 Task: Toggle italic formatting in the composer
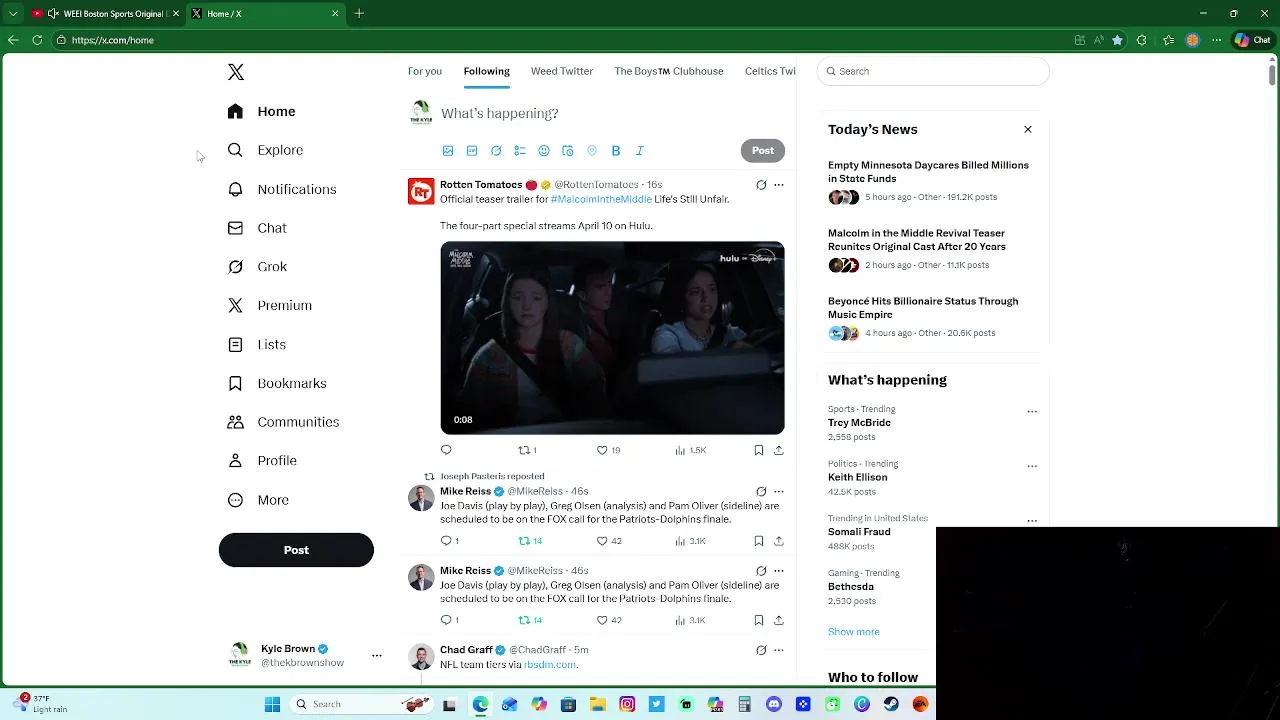click(x=640, y=151)
